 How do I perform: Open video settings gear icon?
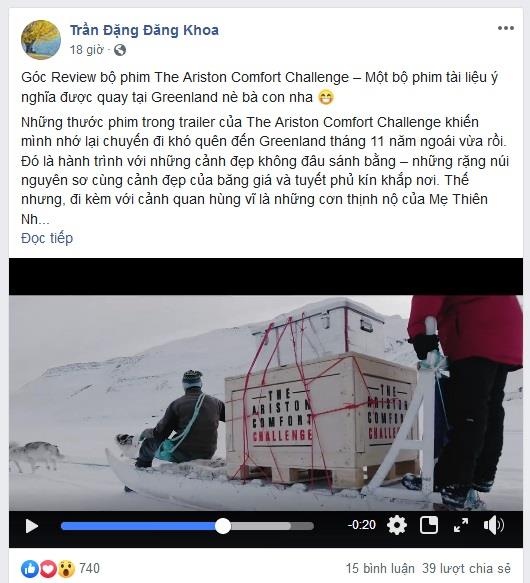397,525
